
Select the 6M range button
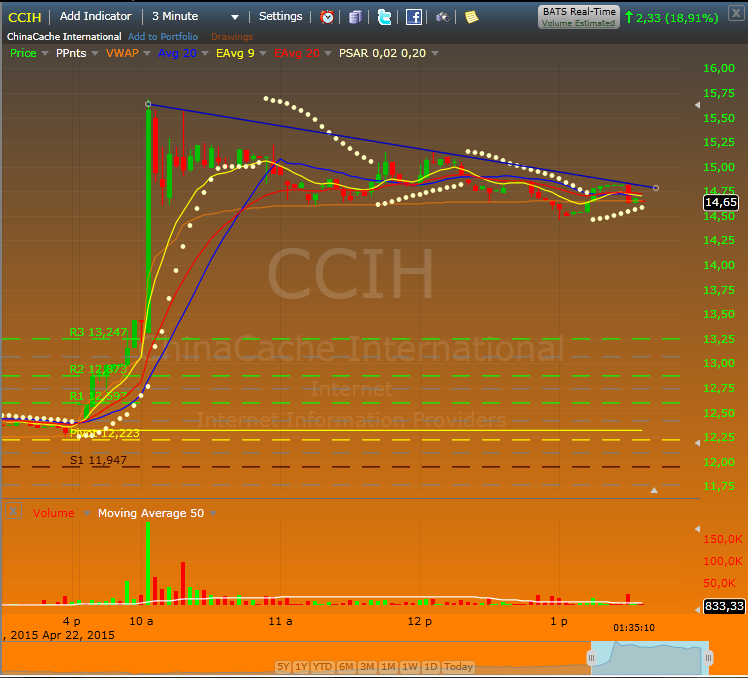tap(346, 667)
